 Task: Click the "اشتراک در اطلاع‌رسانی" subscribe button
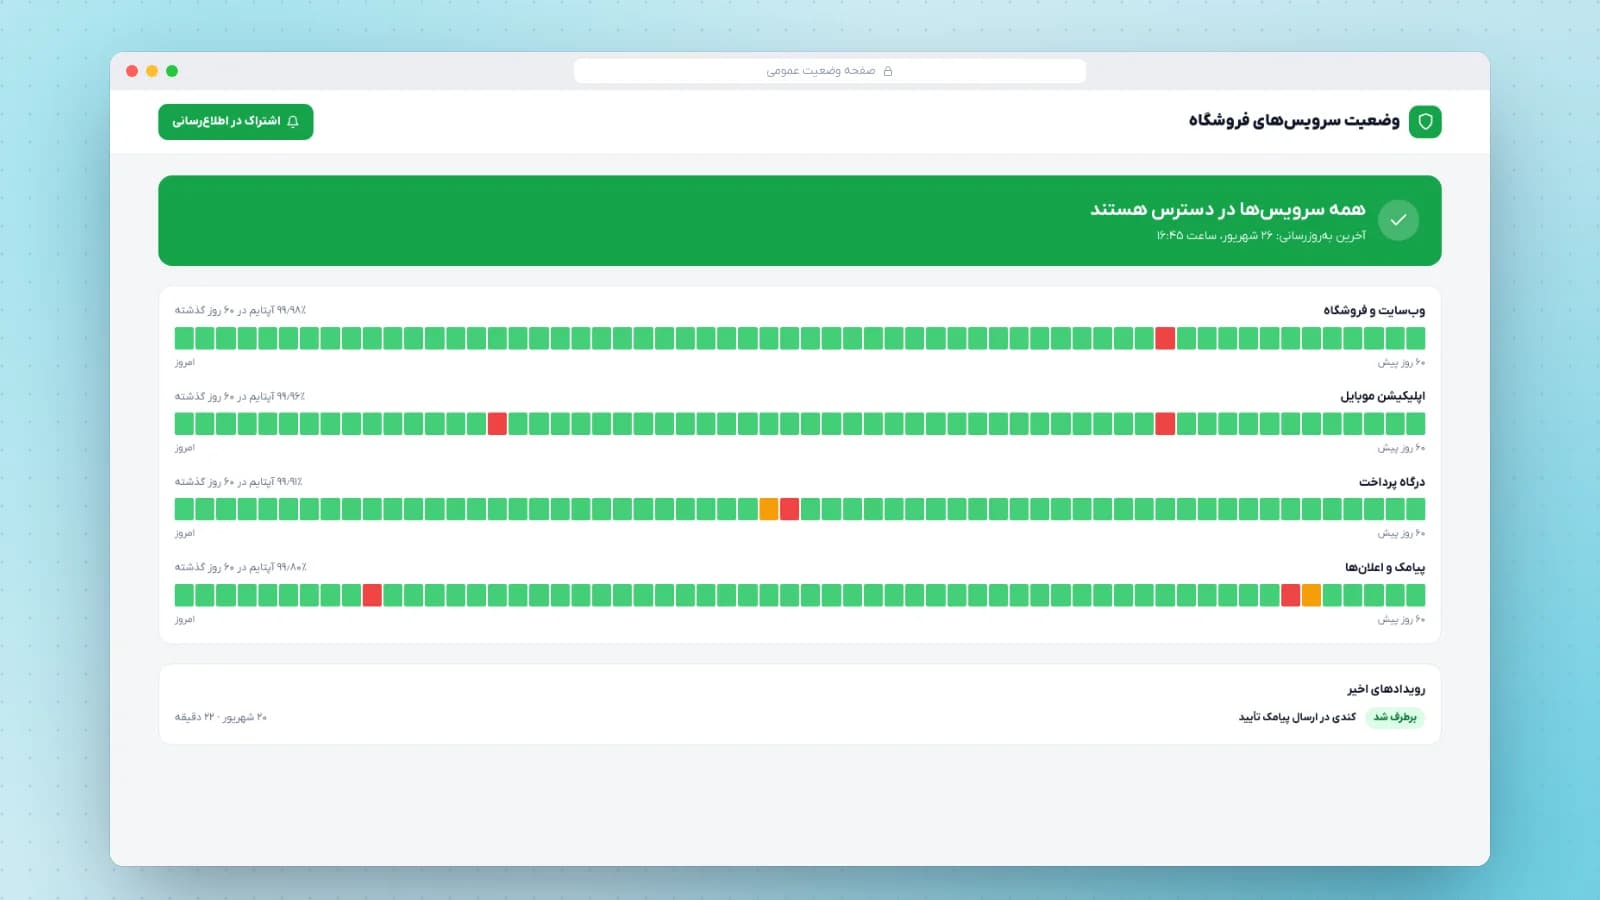click(x=236, y=122)
